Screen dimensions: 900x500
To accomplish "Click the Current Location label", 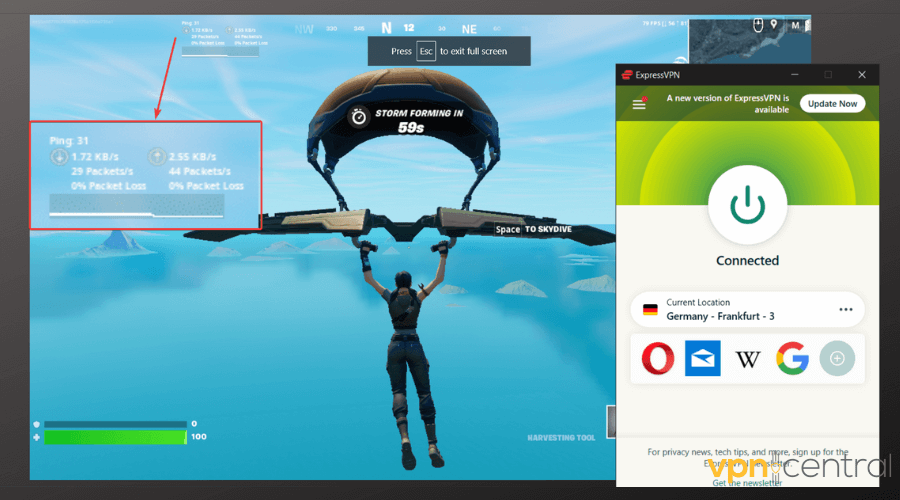I will (698, 303).
